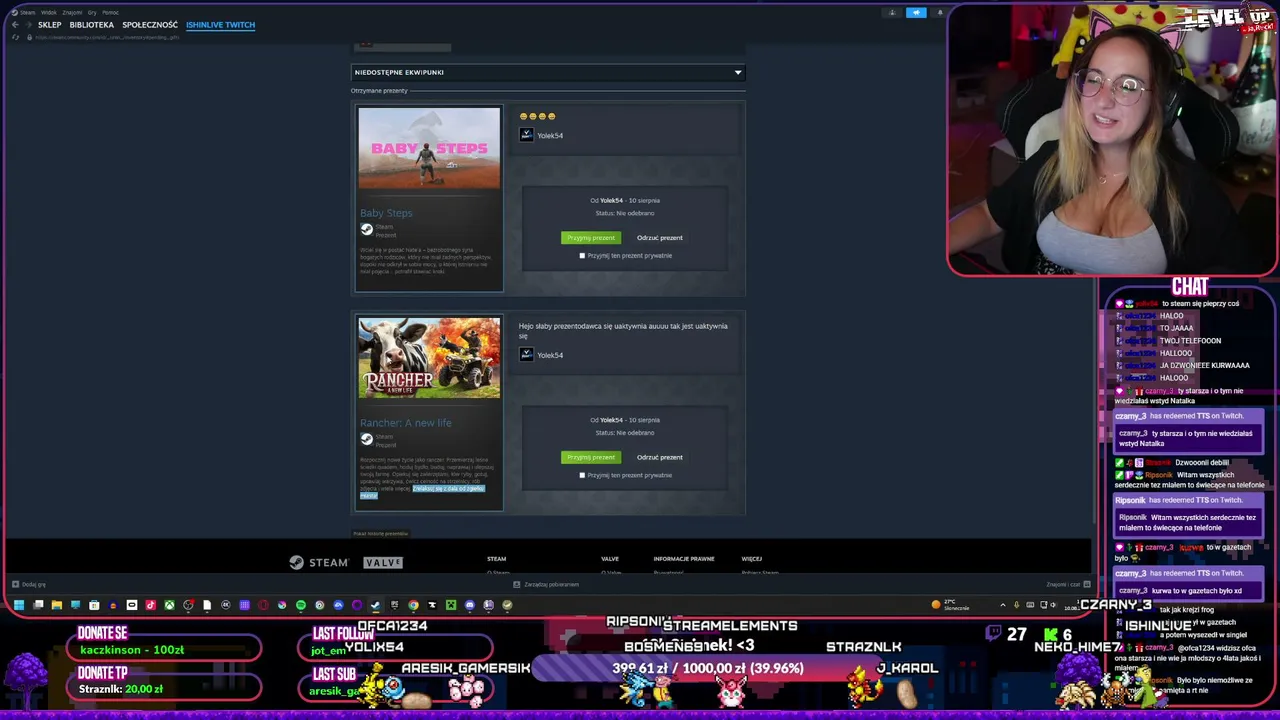Open the Pomoc menu
Image resolution: width=1280 pixels, height=720 pixels.
tap(110, 13)
